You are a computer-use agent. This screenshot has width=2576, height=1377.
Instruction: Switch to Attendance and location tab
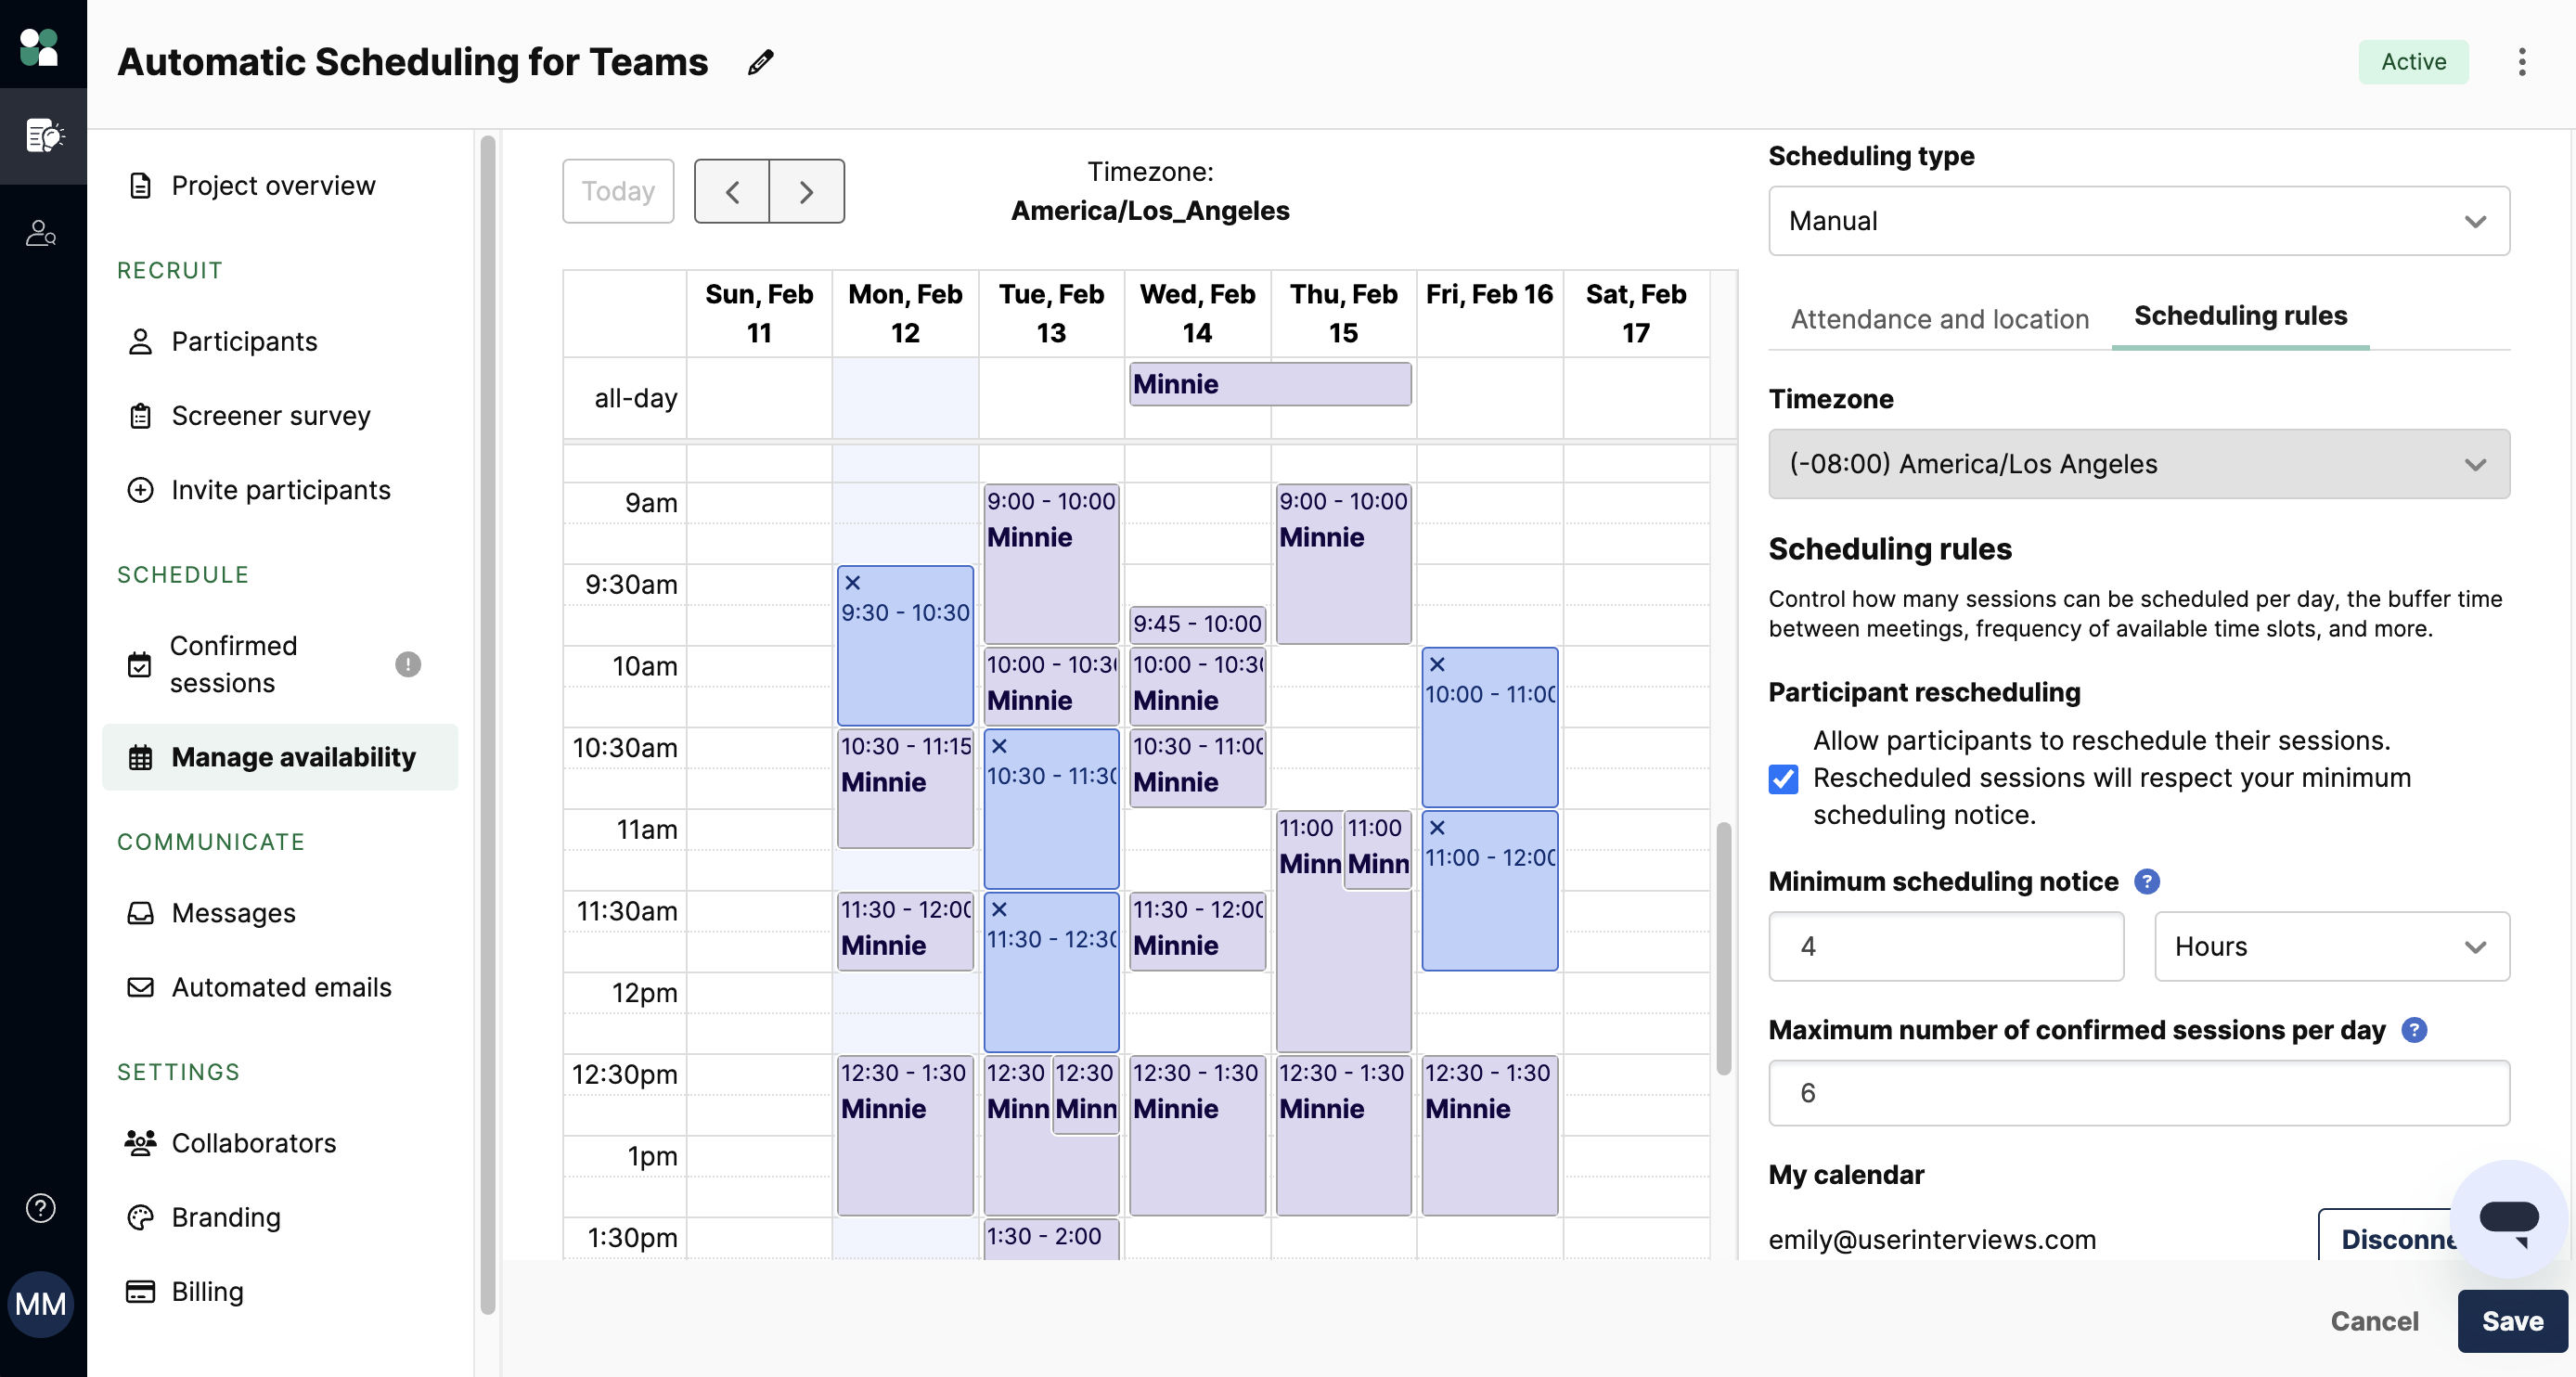coord(1939,319)
